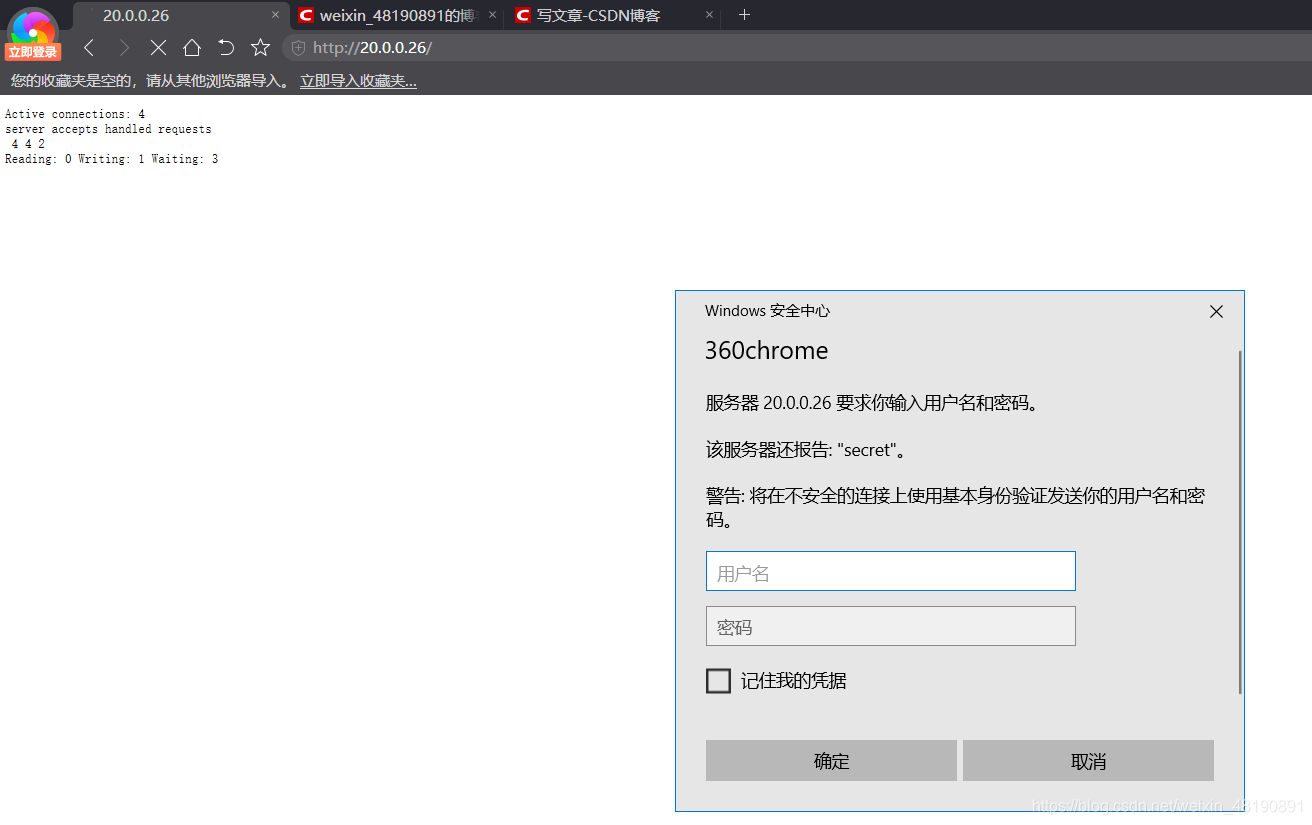Click the dialog's vertical scrollbar
This screenshot has width=1312, height=825.
(1240, 521)
